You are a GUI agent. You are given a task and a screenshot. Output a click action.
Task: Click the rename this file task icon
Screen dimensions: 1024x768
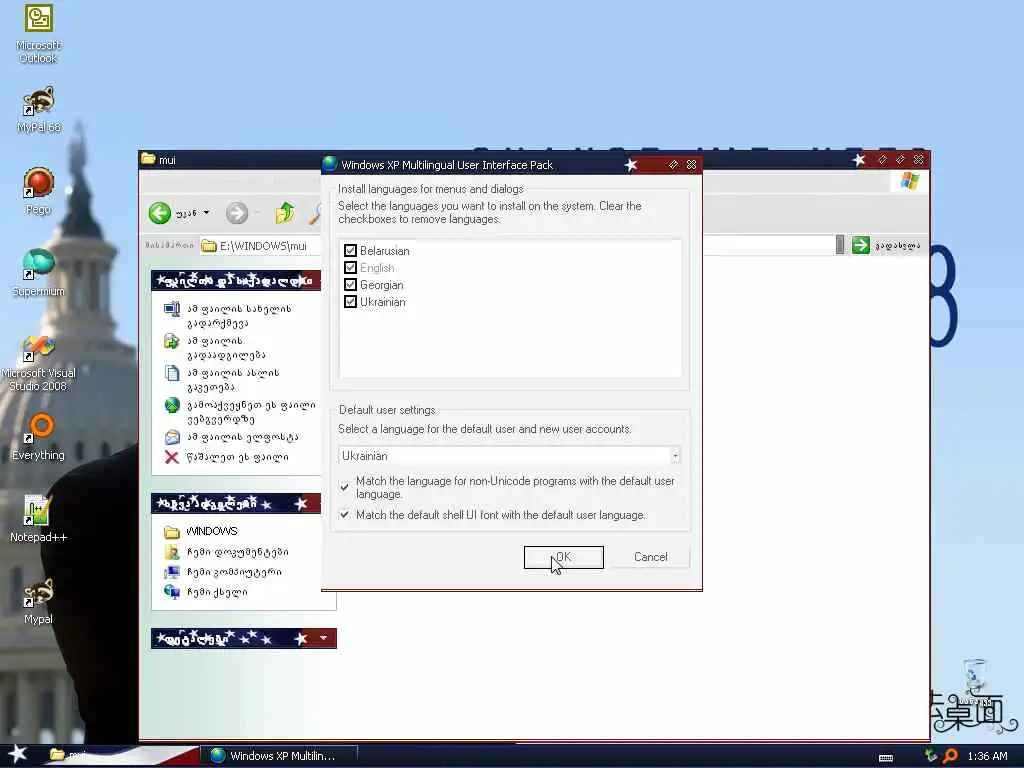pyautogui.click(x=172, y=309)
